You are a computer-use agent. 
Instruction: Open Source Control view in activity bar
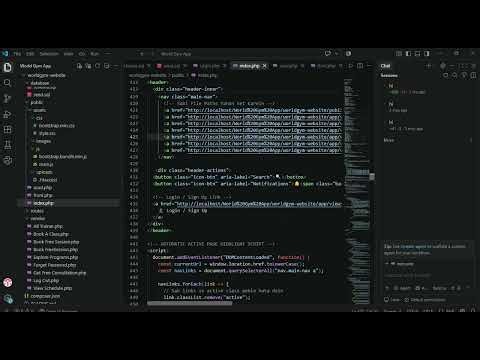8,98
